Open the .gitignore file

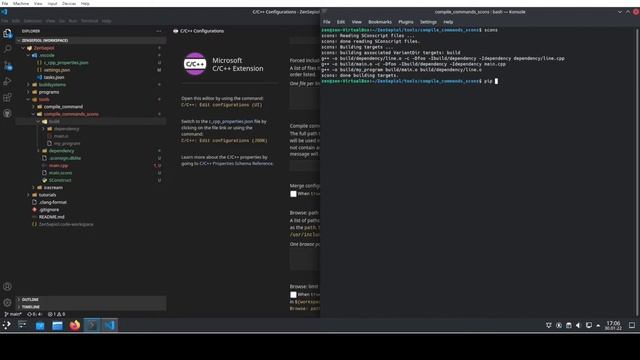tap(49, 210)
